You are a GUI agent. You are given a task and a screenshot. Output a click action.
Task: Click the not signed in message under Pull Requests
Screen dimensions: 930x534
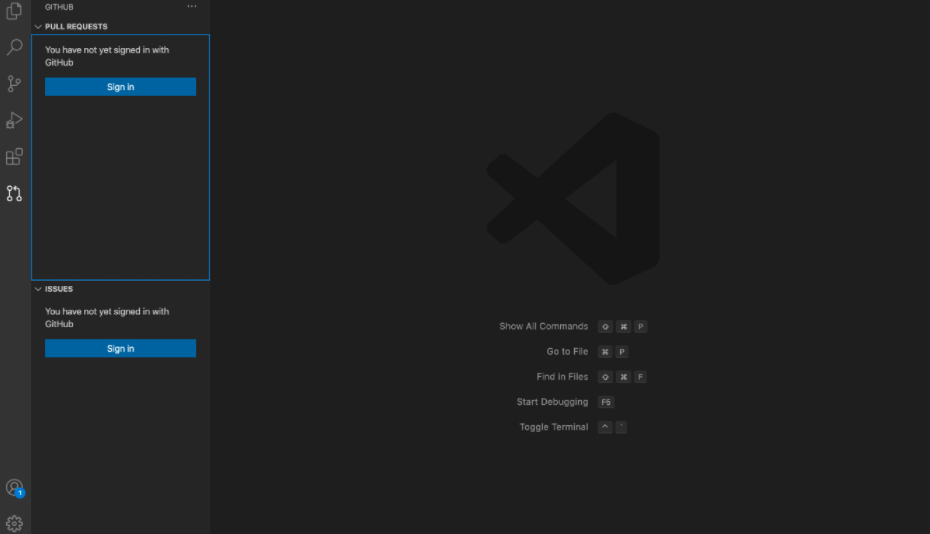point(107,56)
